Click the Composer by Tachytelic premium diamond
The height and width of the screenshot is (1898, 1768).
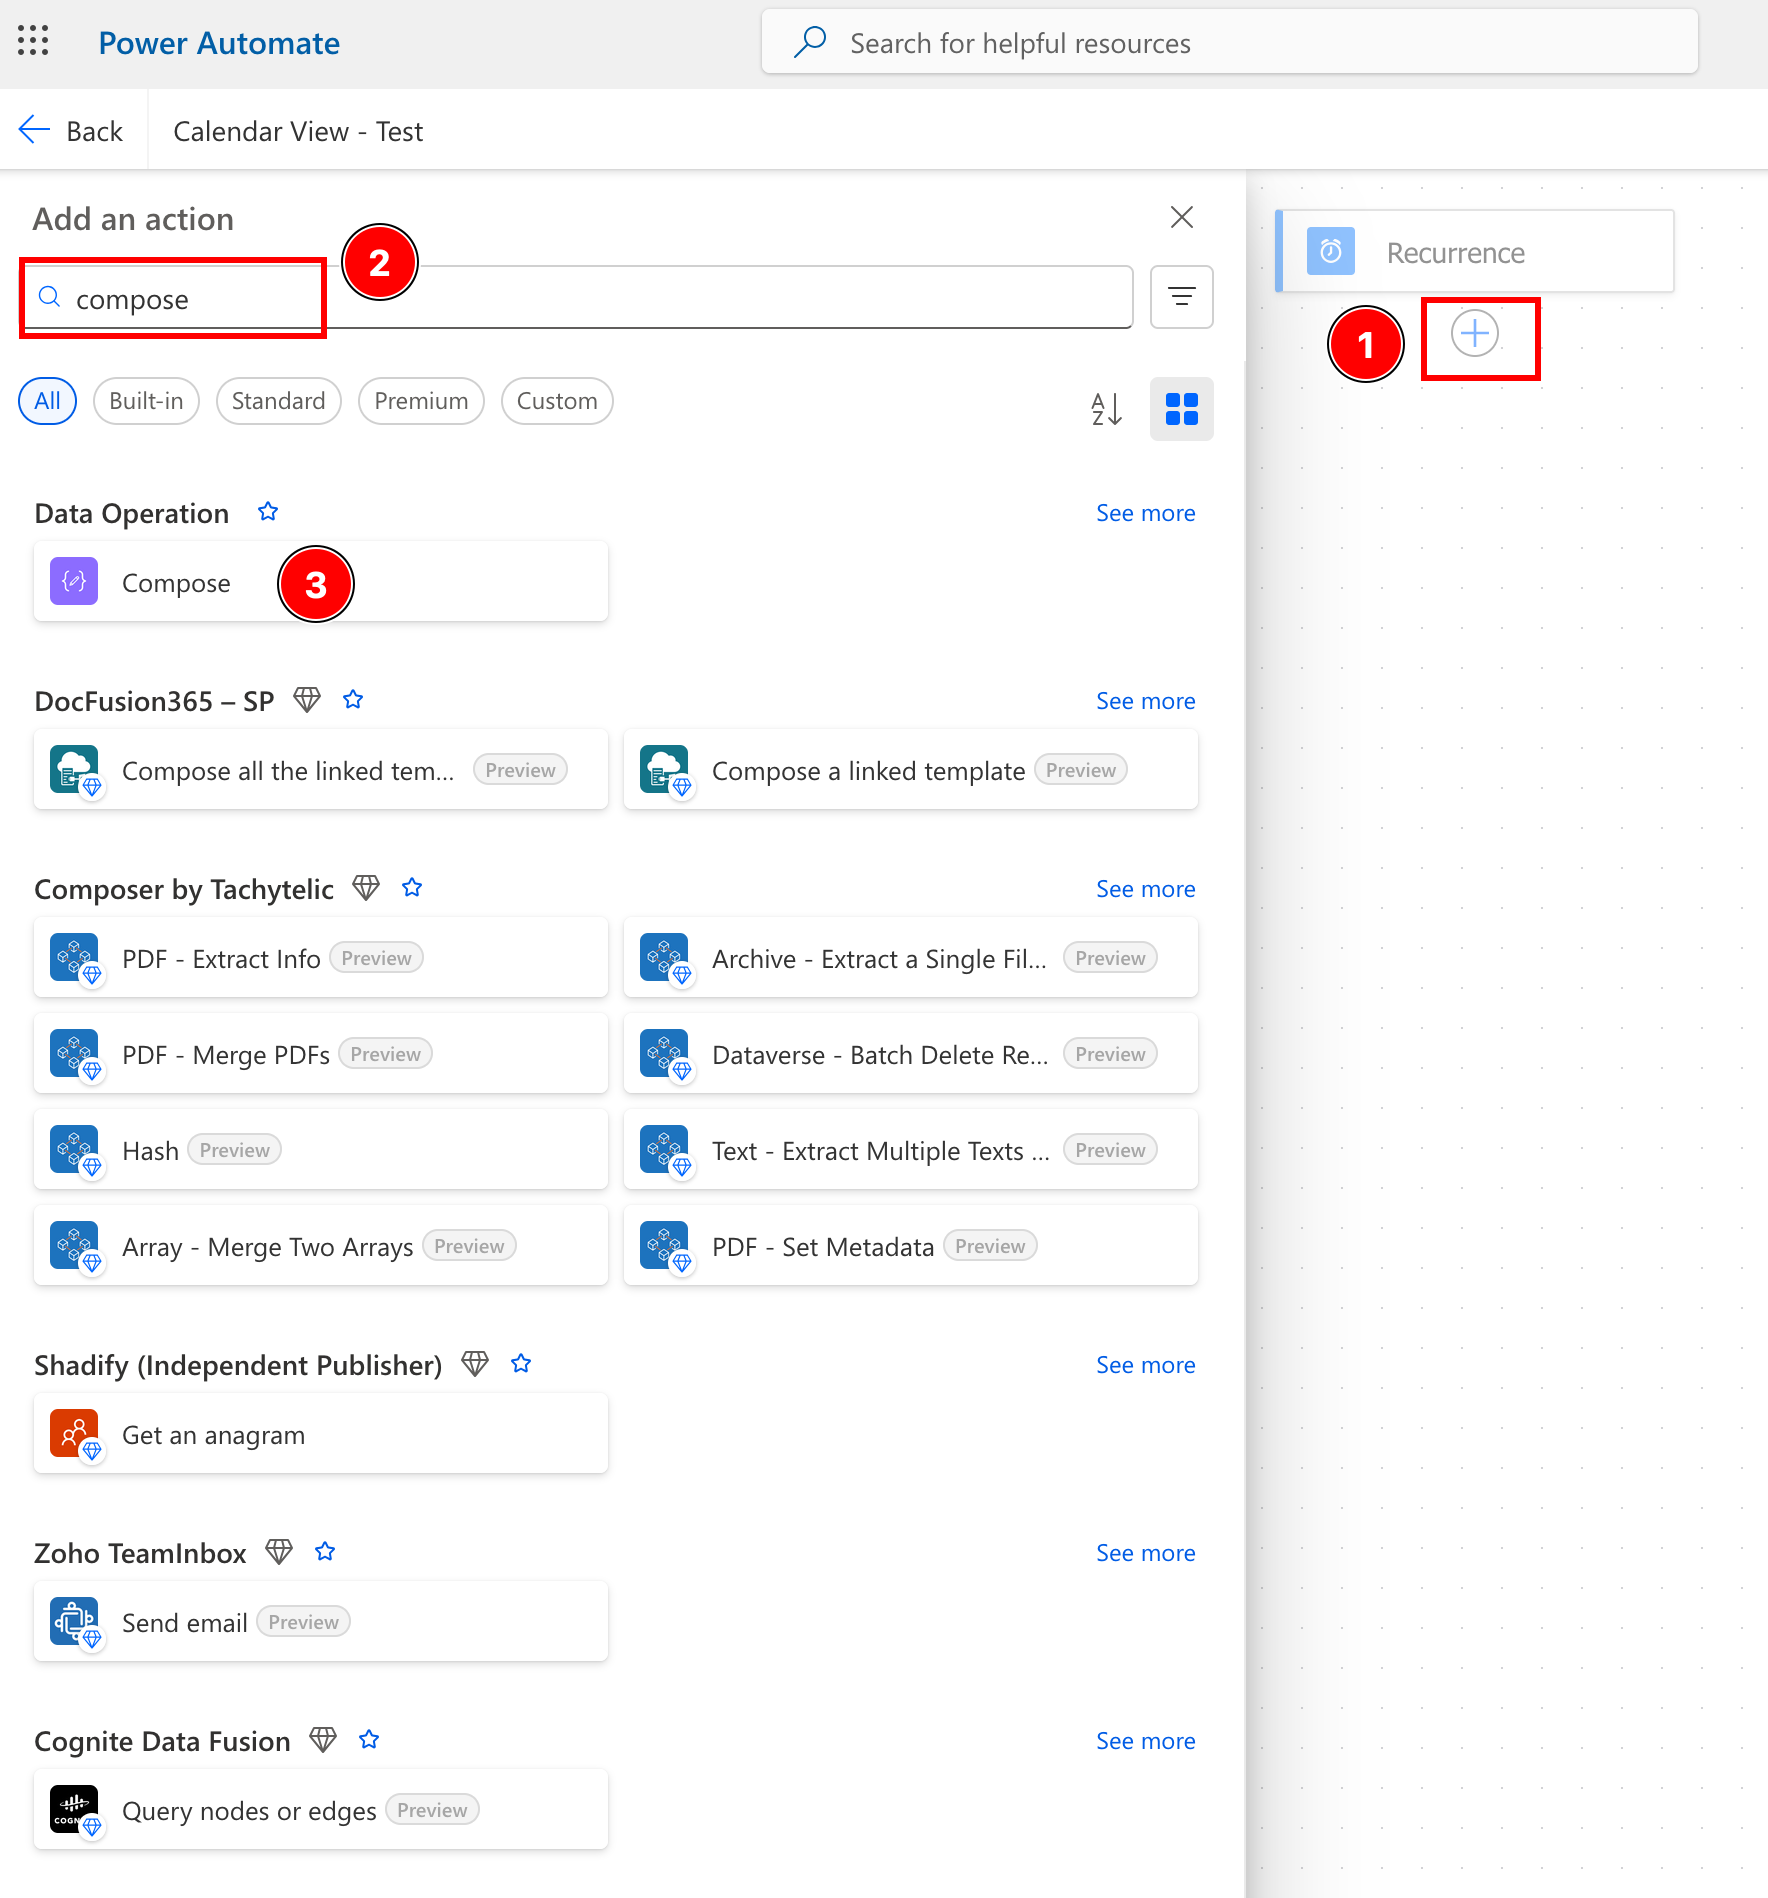[366, 888]
